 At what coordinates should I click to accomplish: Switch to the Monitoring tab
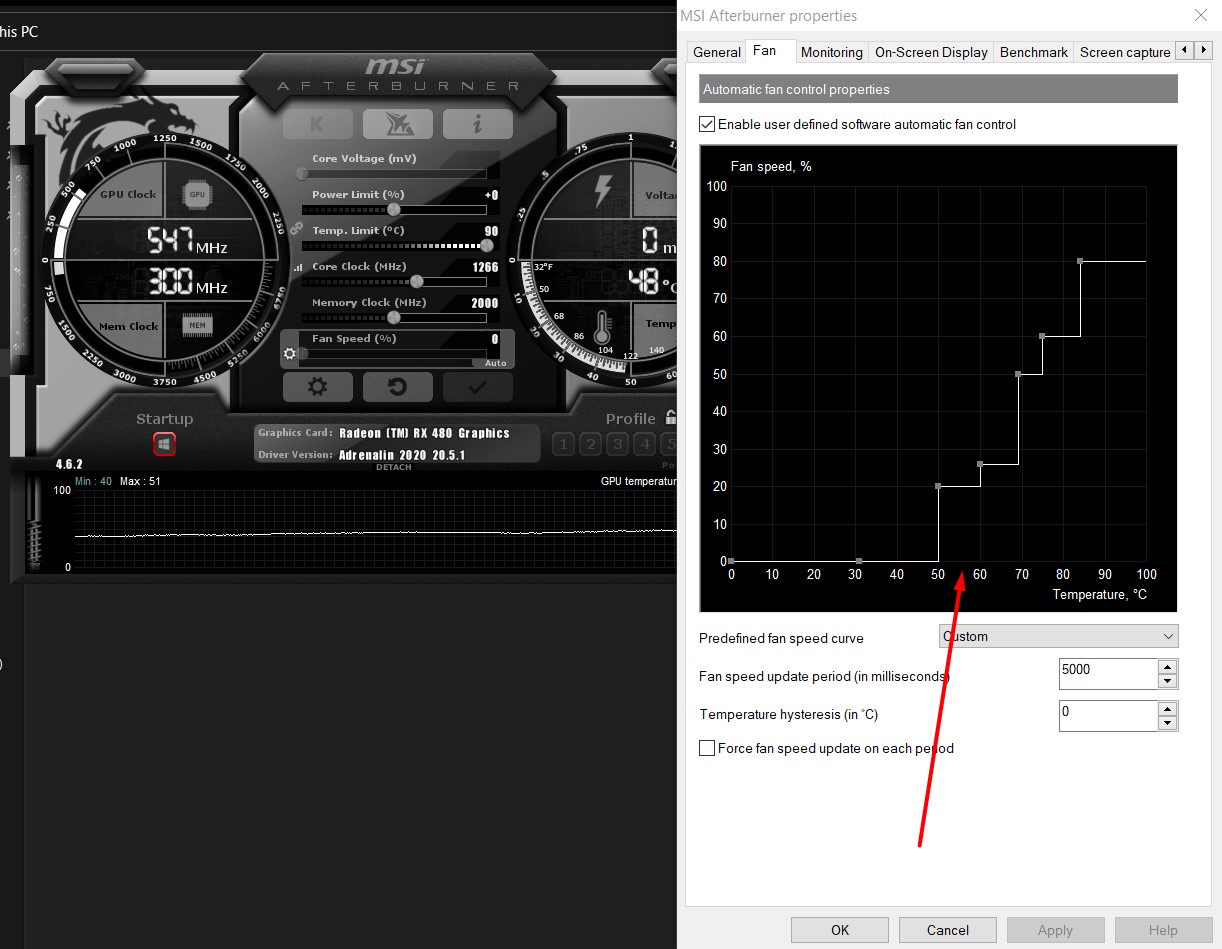(x=831, y=52)
